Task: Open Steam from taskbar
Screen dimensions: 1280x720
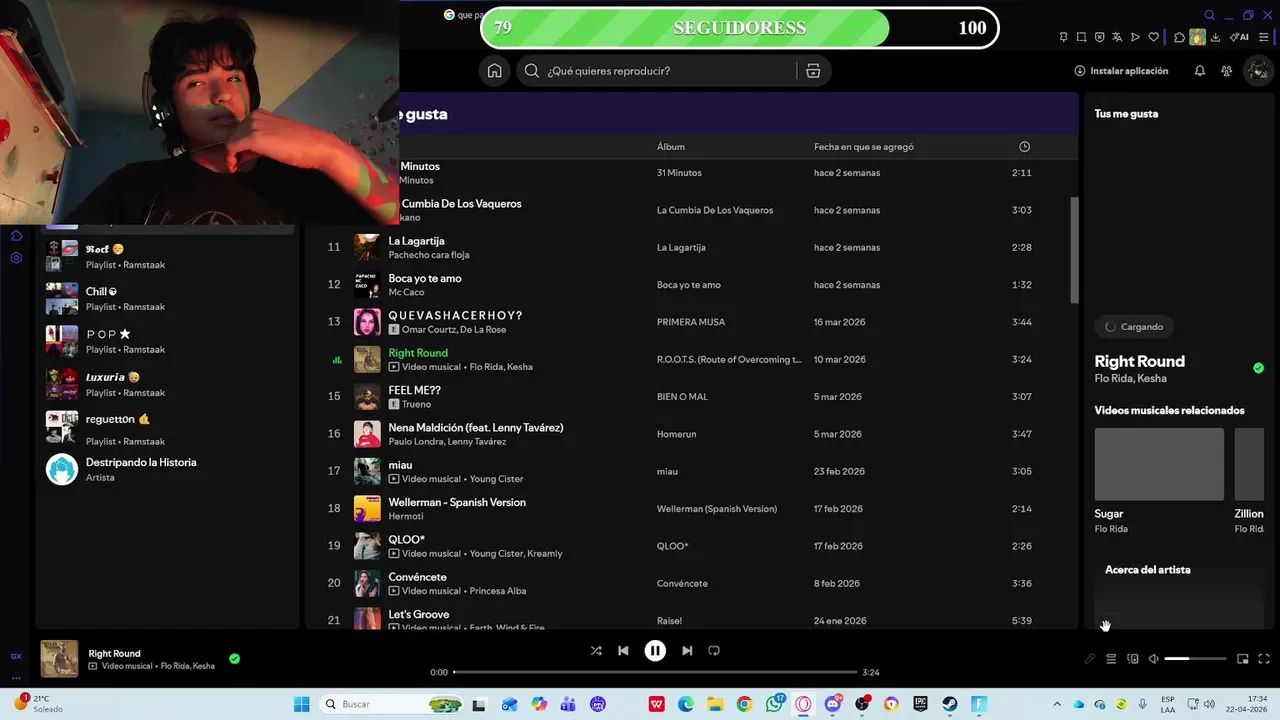Action: pos(949,704)
